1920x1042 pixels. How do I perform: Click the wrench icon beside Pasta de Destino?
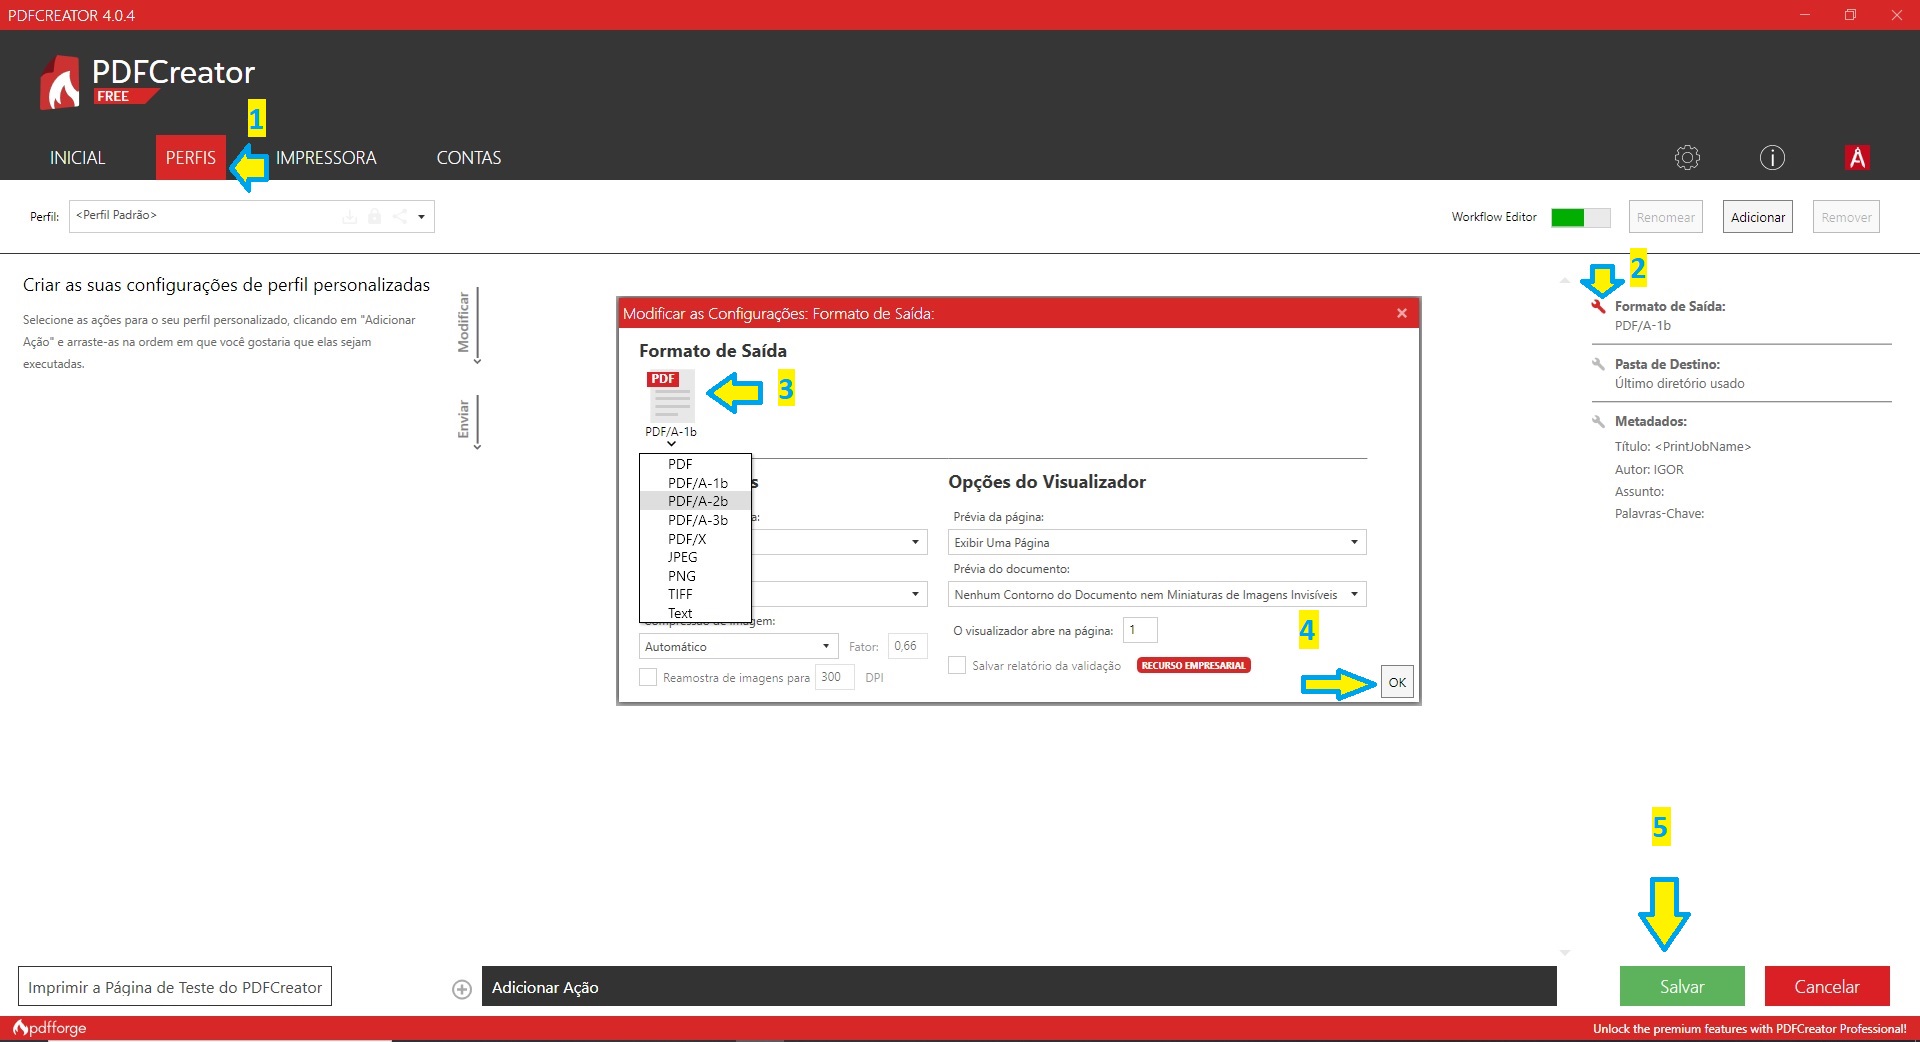(x=1598, y=365)
